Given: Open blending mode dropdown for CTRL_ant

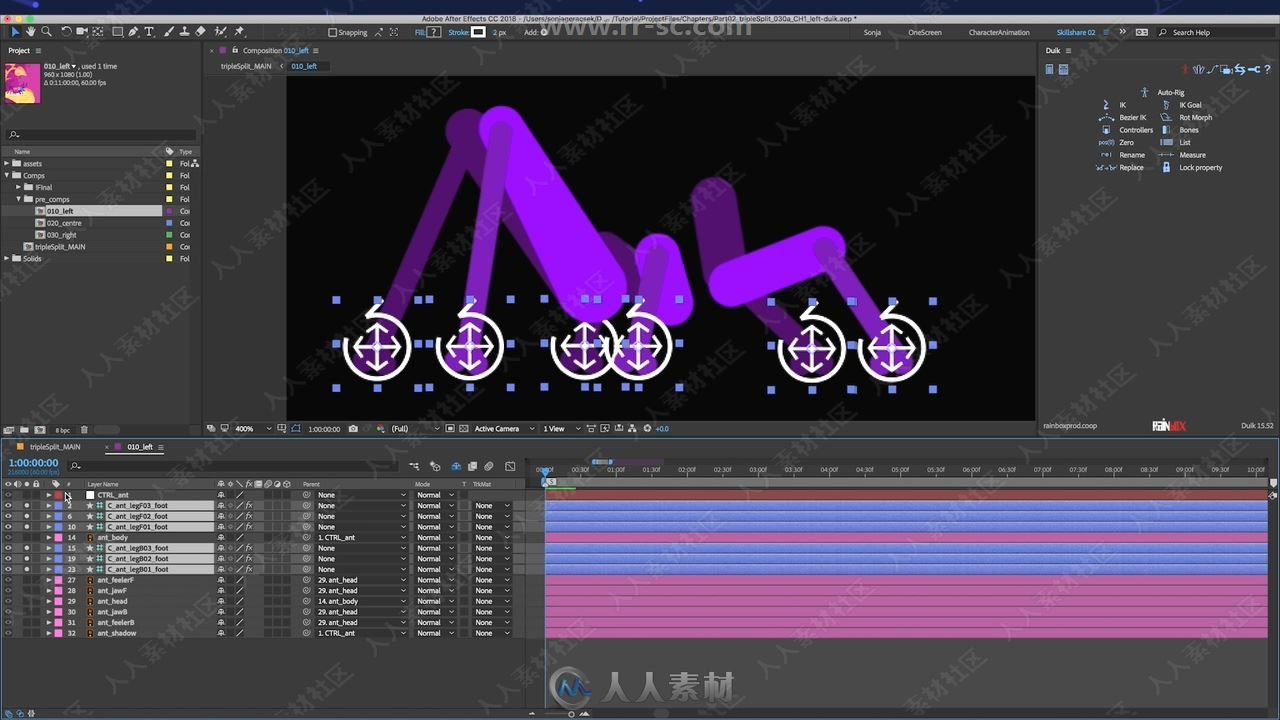Looking at the screenshot, I should pos(434,495).
